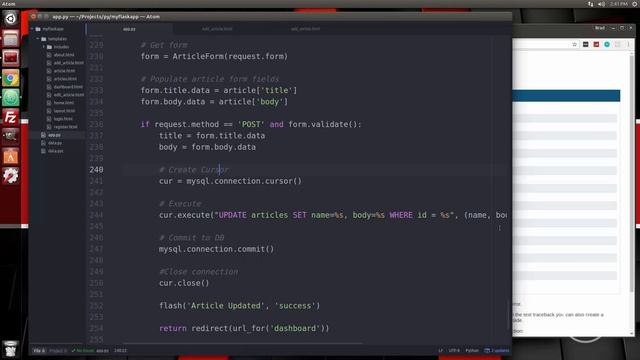
Task: Switch to the app.py editor tab
Action: (129, 29)
